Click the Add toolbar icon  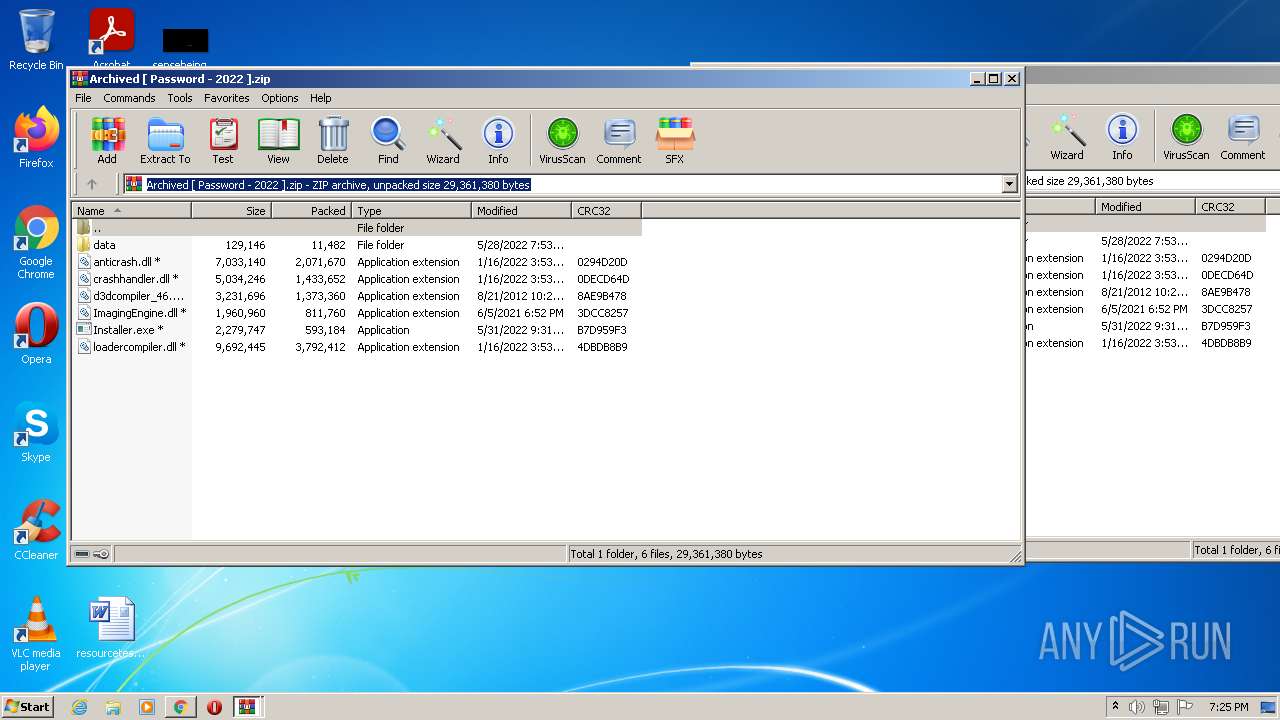[x=107, y=140]
